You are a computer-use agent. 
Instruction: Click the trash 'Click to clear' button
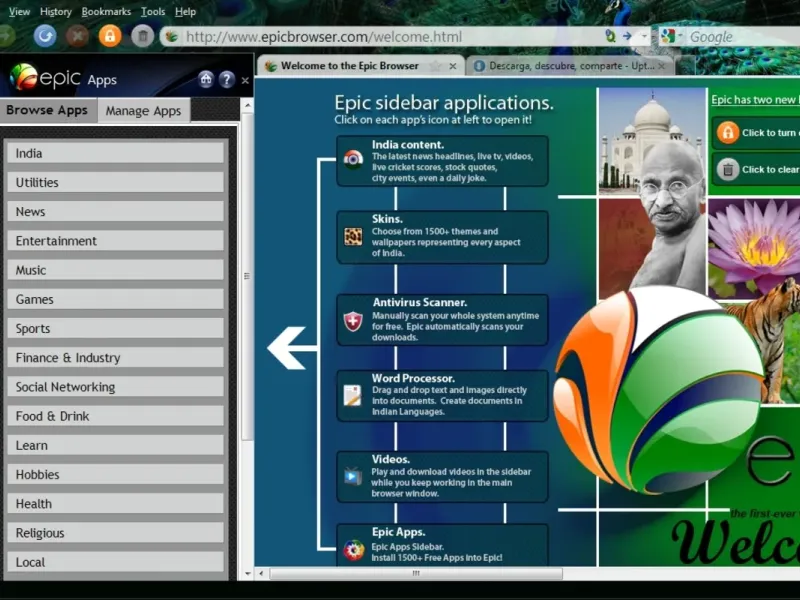(x=757, y=169)
